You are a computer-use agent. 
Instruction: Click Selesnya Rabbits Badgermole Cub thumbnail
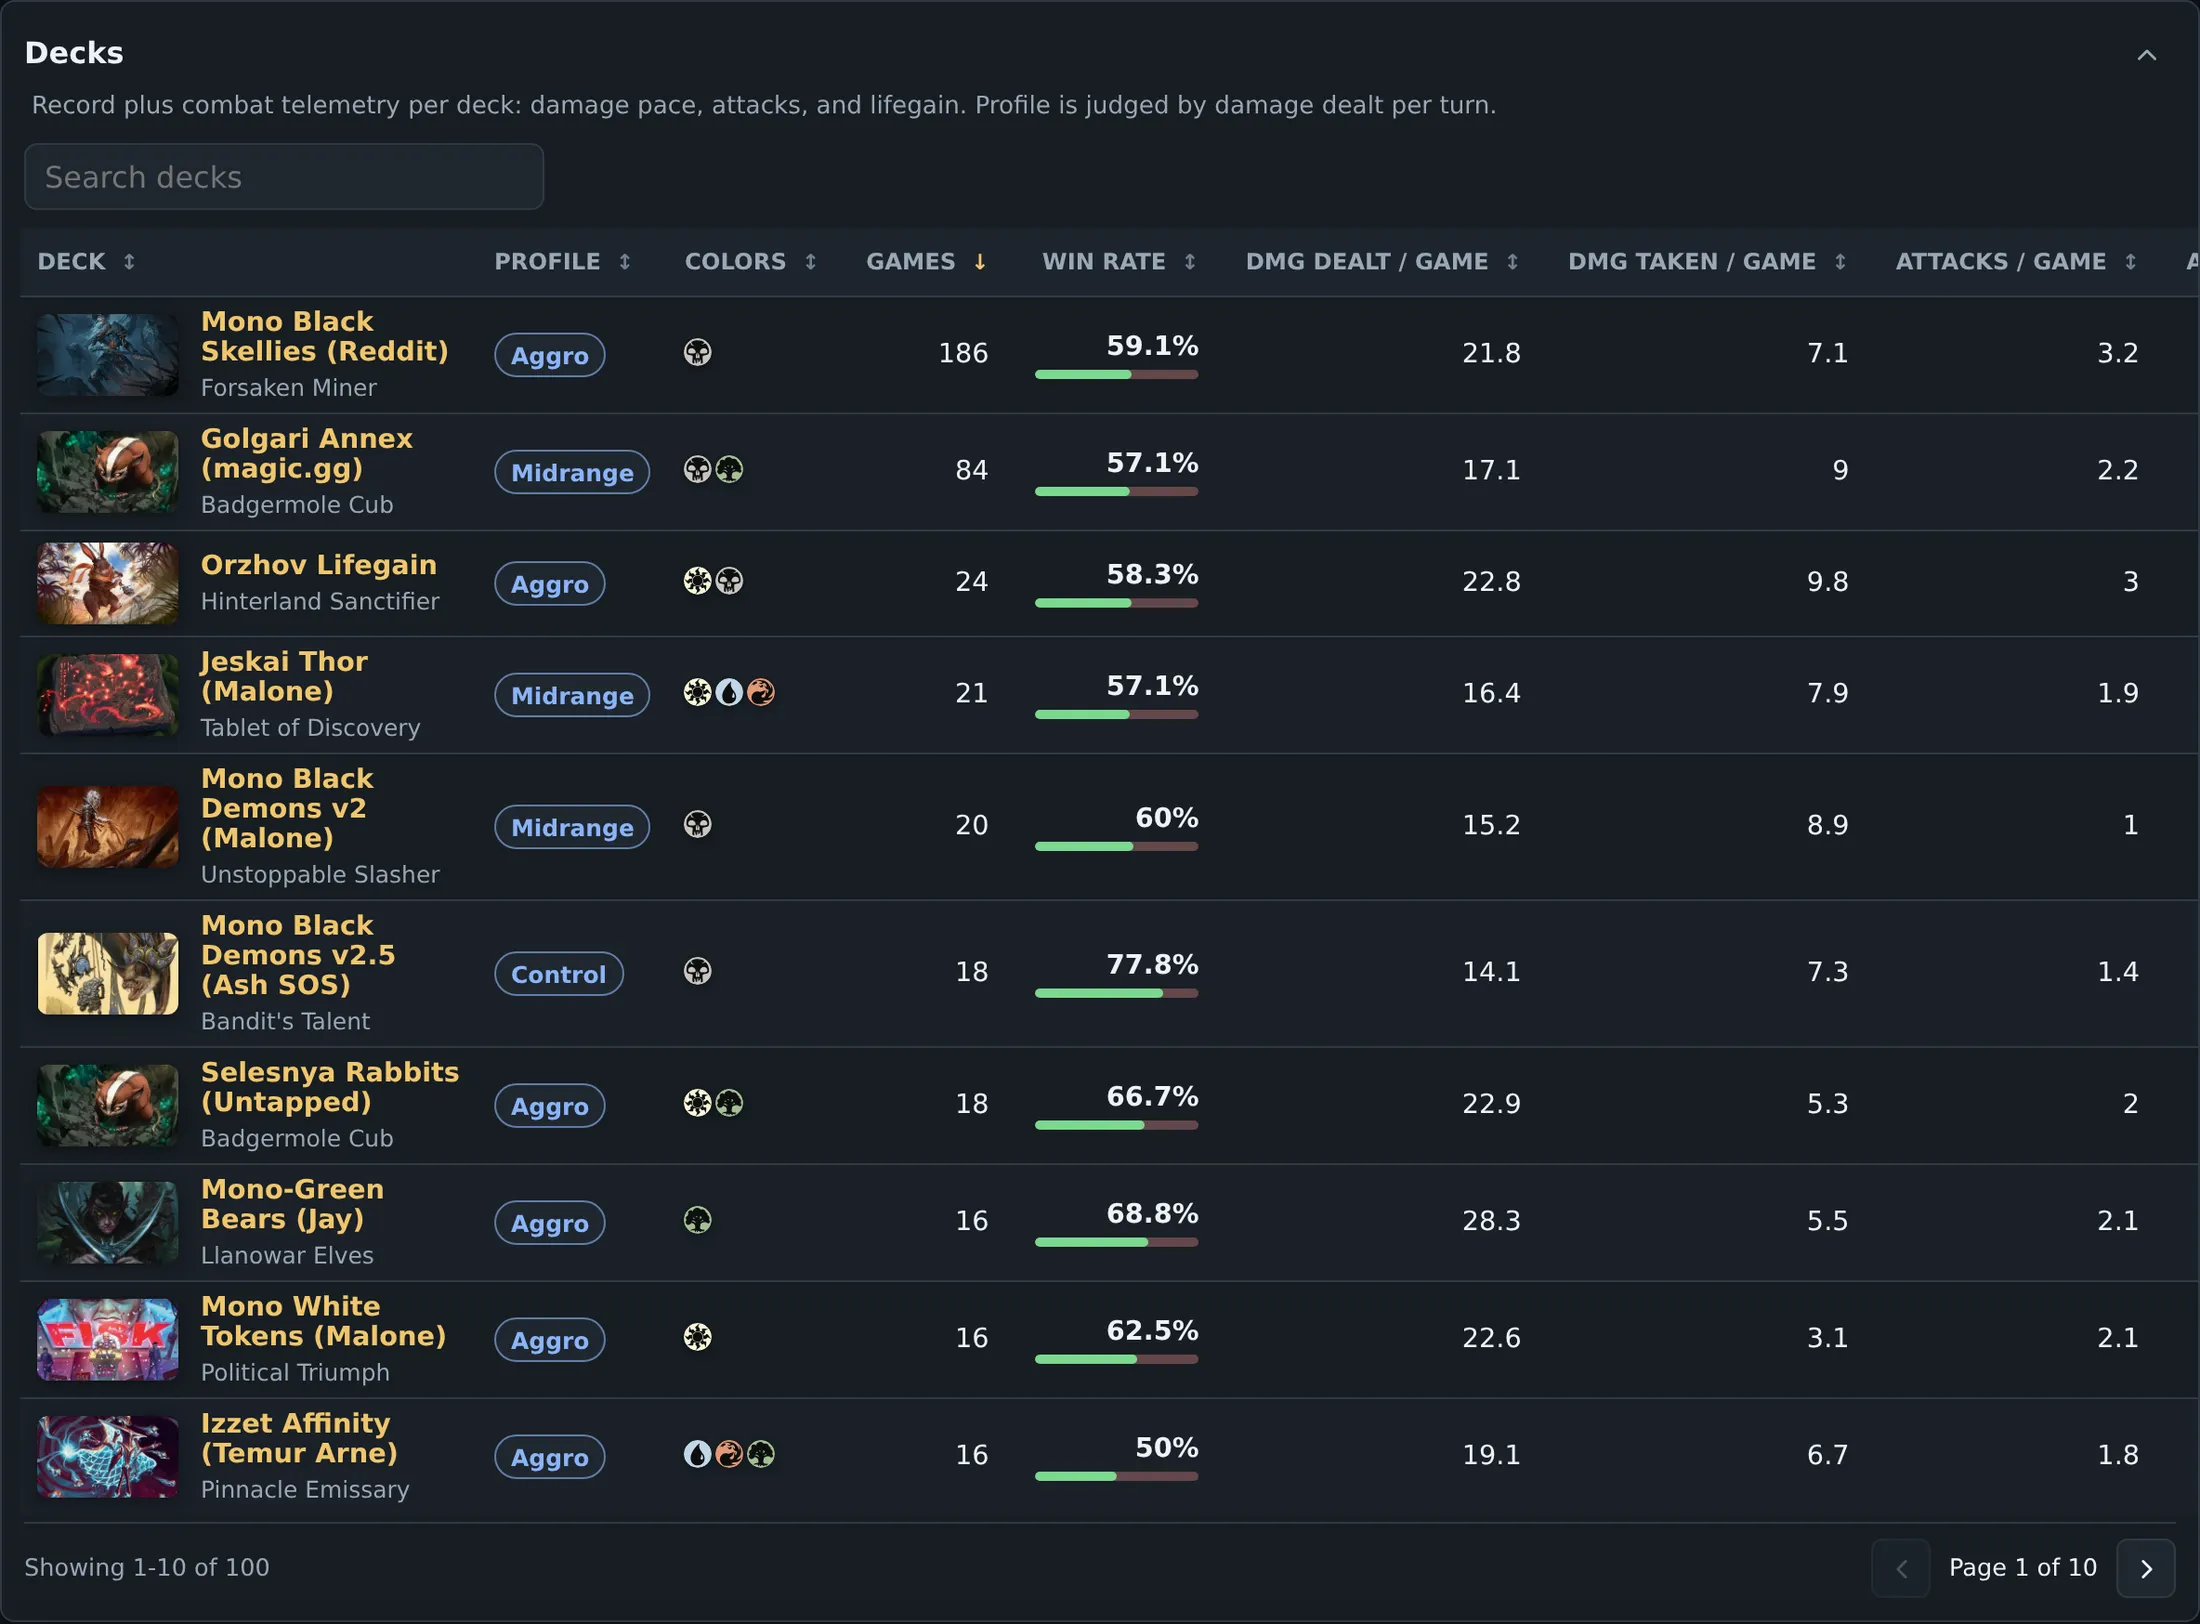[x=108, y=1106]
